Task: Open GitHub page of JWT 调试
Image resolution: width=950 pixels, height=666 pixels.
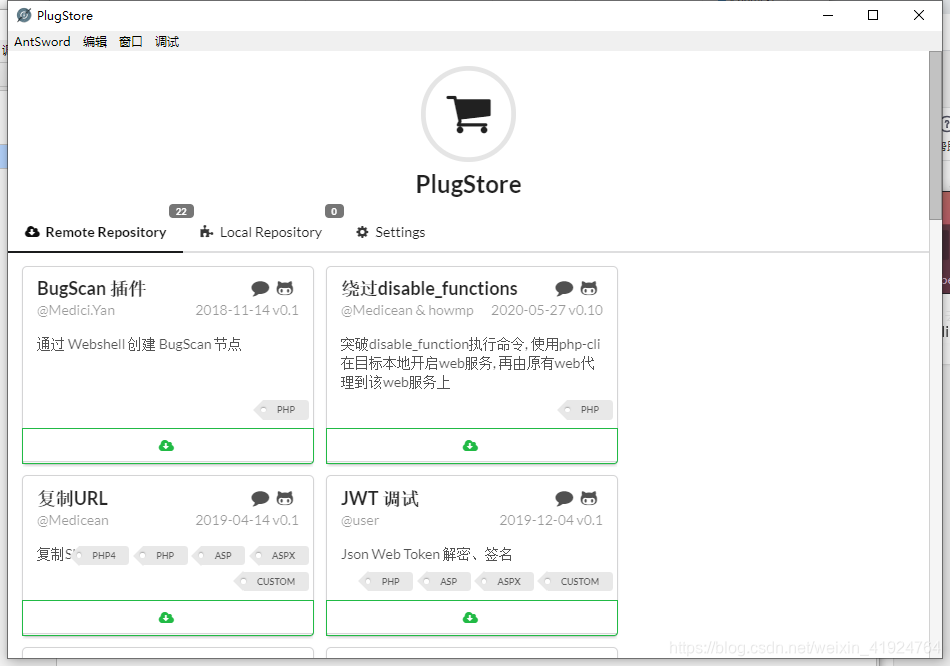Action: (x=589, y=498)
